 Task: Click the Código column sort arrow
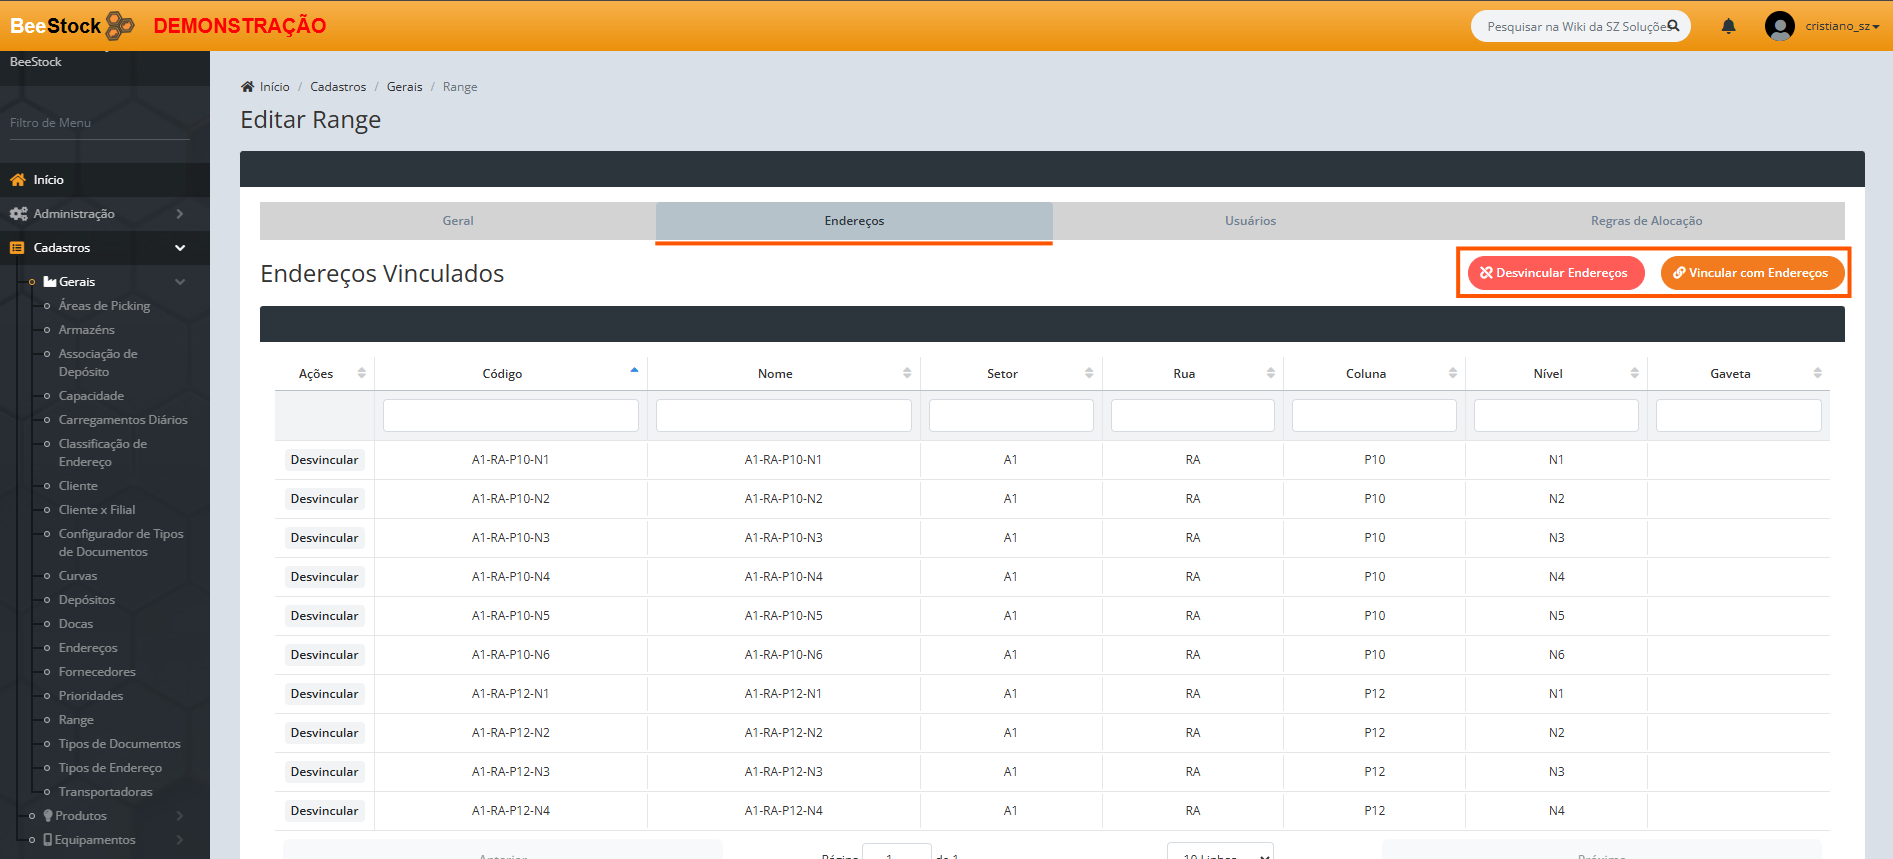pos(634,371)
